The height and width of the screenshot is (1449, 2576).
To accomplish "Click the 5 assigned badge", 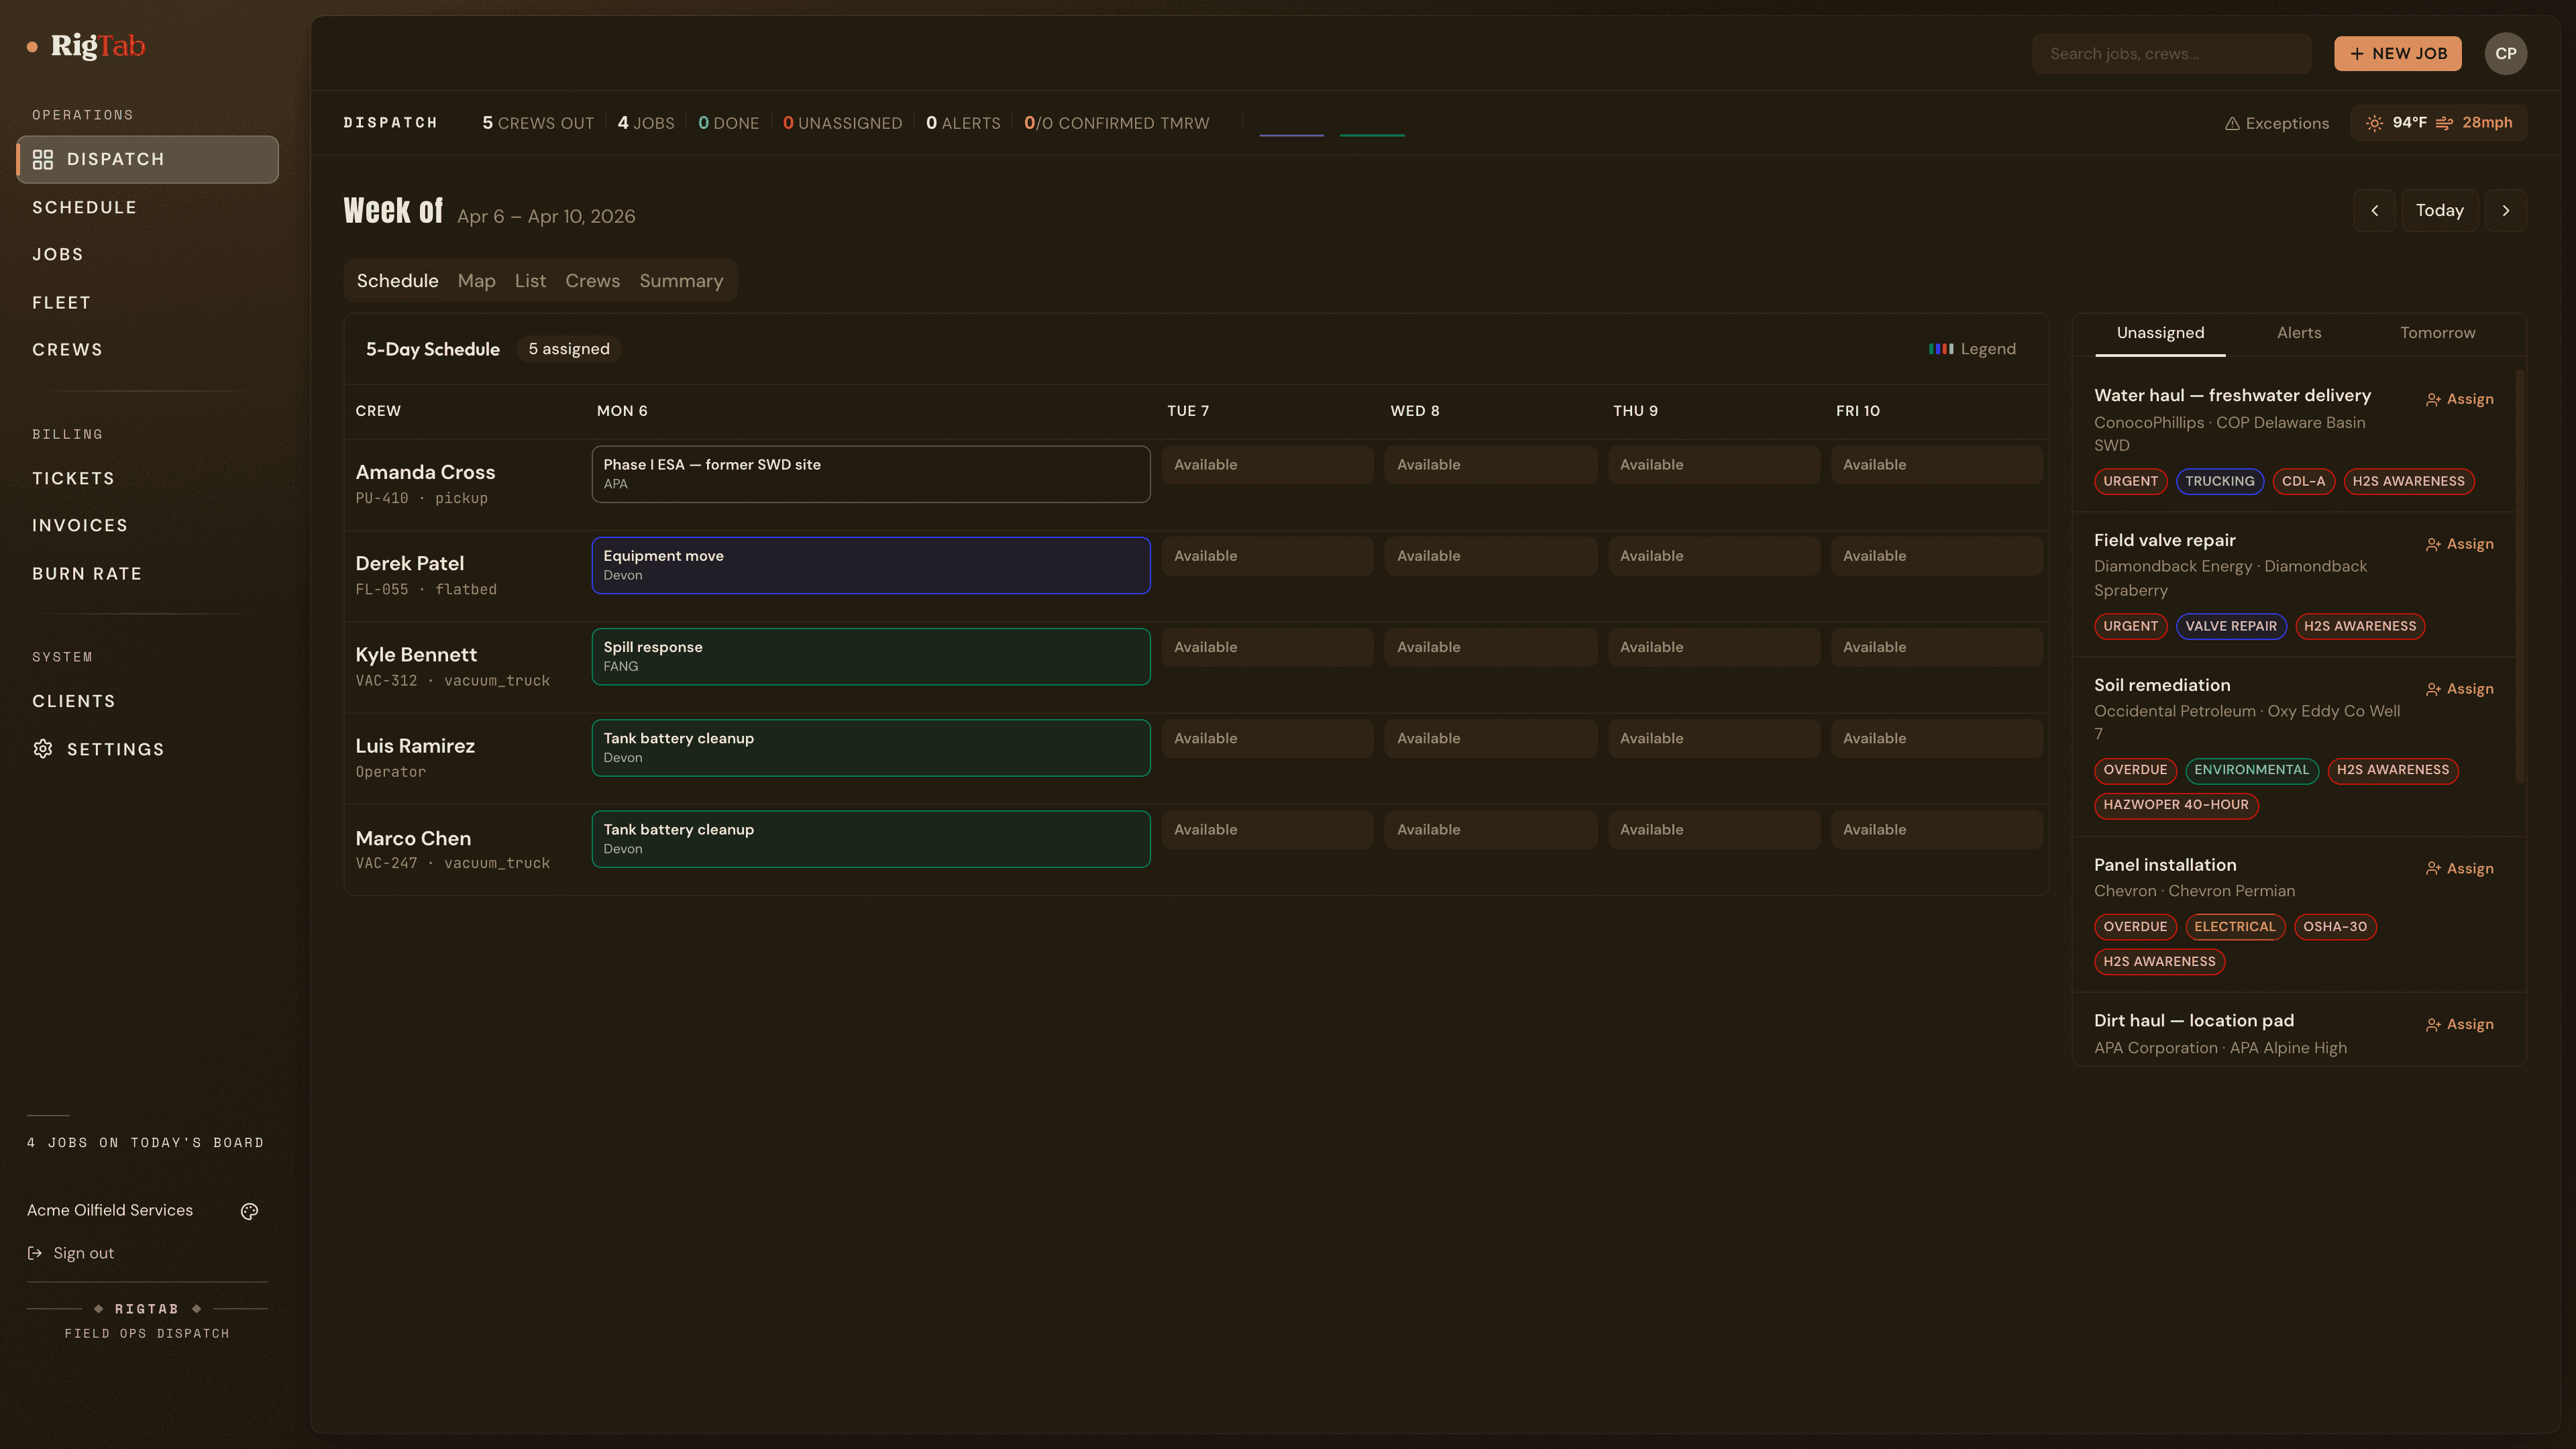I will pyautogui.click(x=569, y=349).
